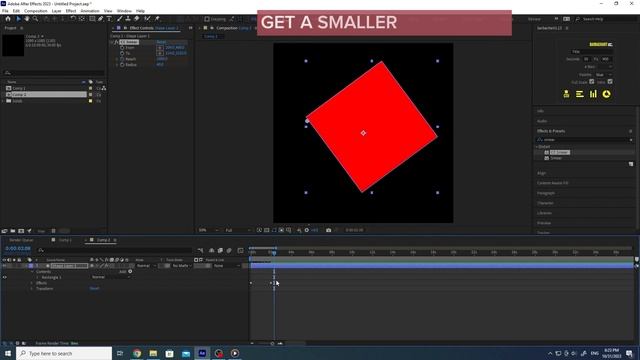Toggle the From property stopwatch
Screen dimensions: 640x360
(x=122, y=48)
